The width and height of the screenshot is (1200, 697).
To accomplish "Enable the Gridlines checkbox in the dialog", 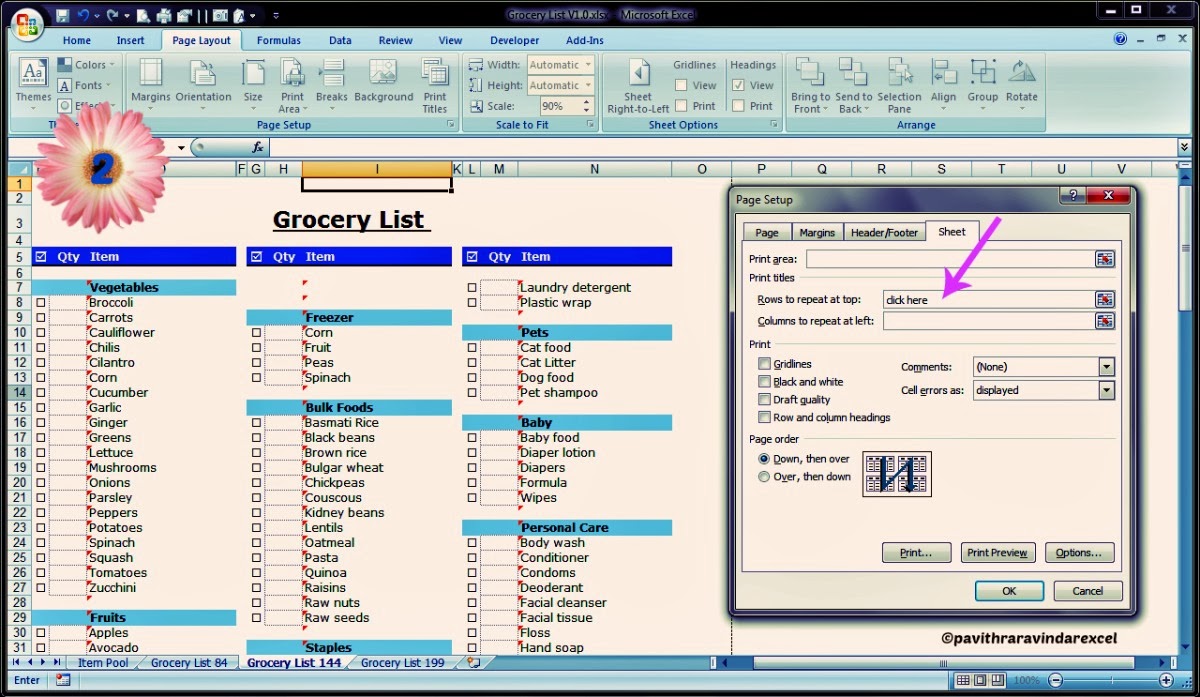I will click(x=764, y=366).
